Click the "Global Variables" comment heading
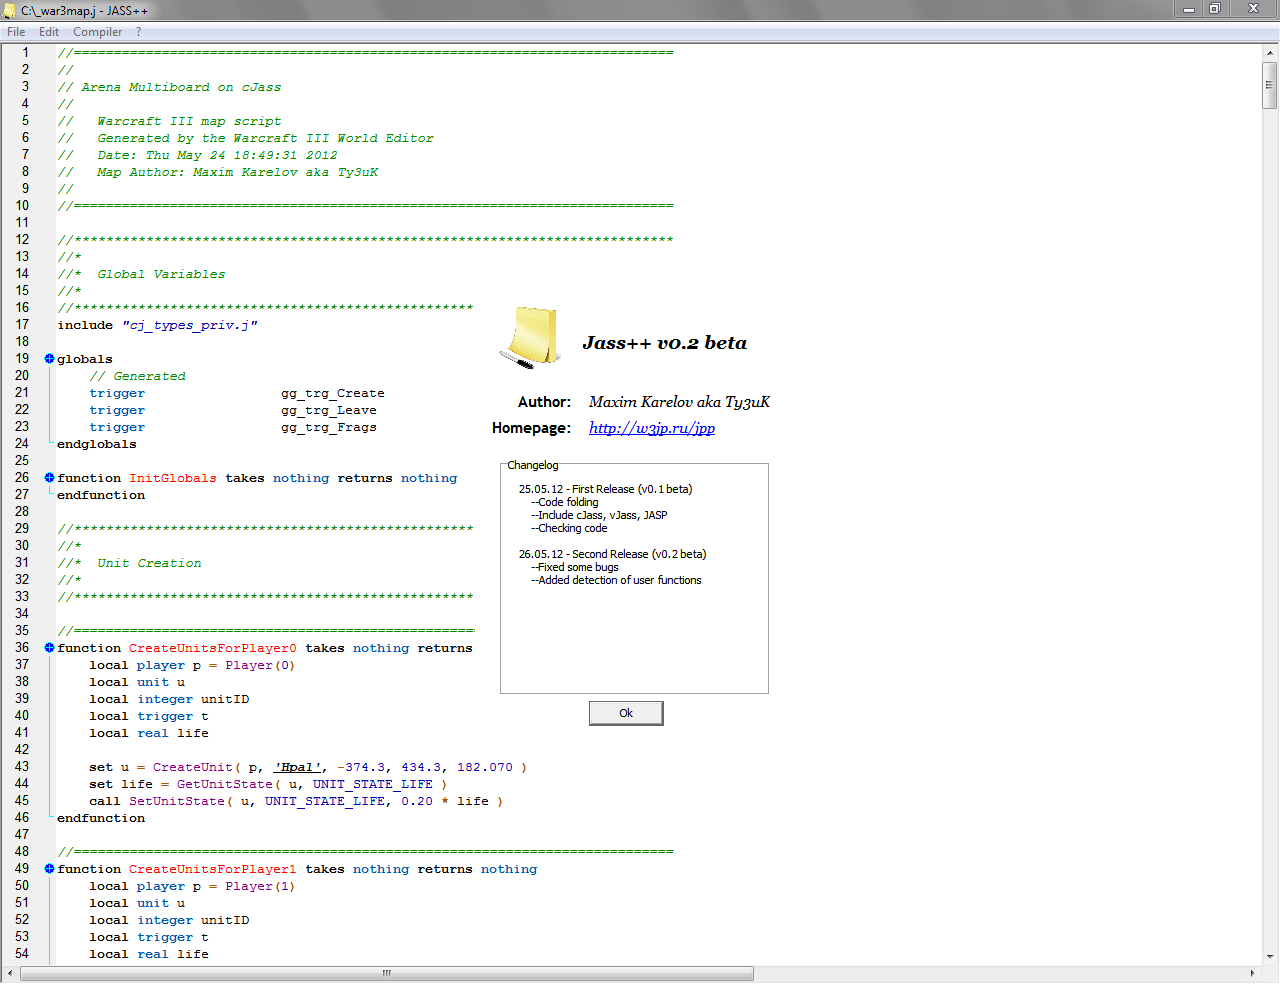 pos(161,274)
